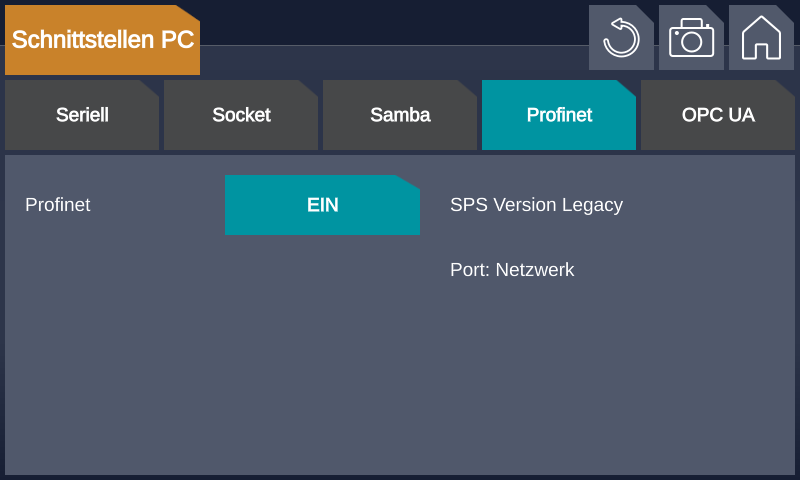Show the OPC UA tab
800x480 pixels.
click(718, 115)
